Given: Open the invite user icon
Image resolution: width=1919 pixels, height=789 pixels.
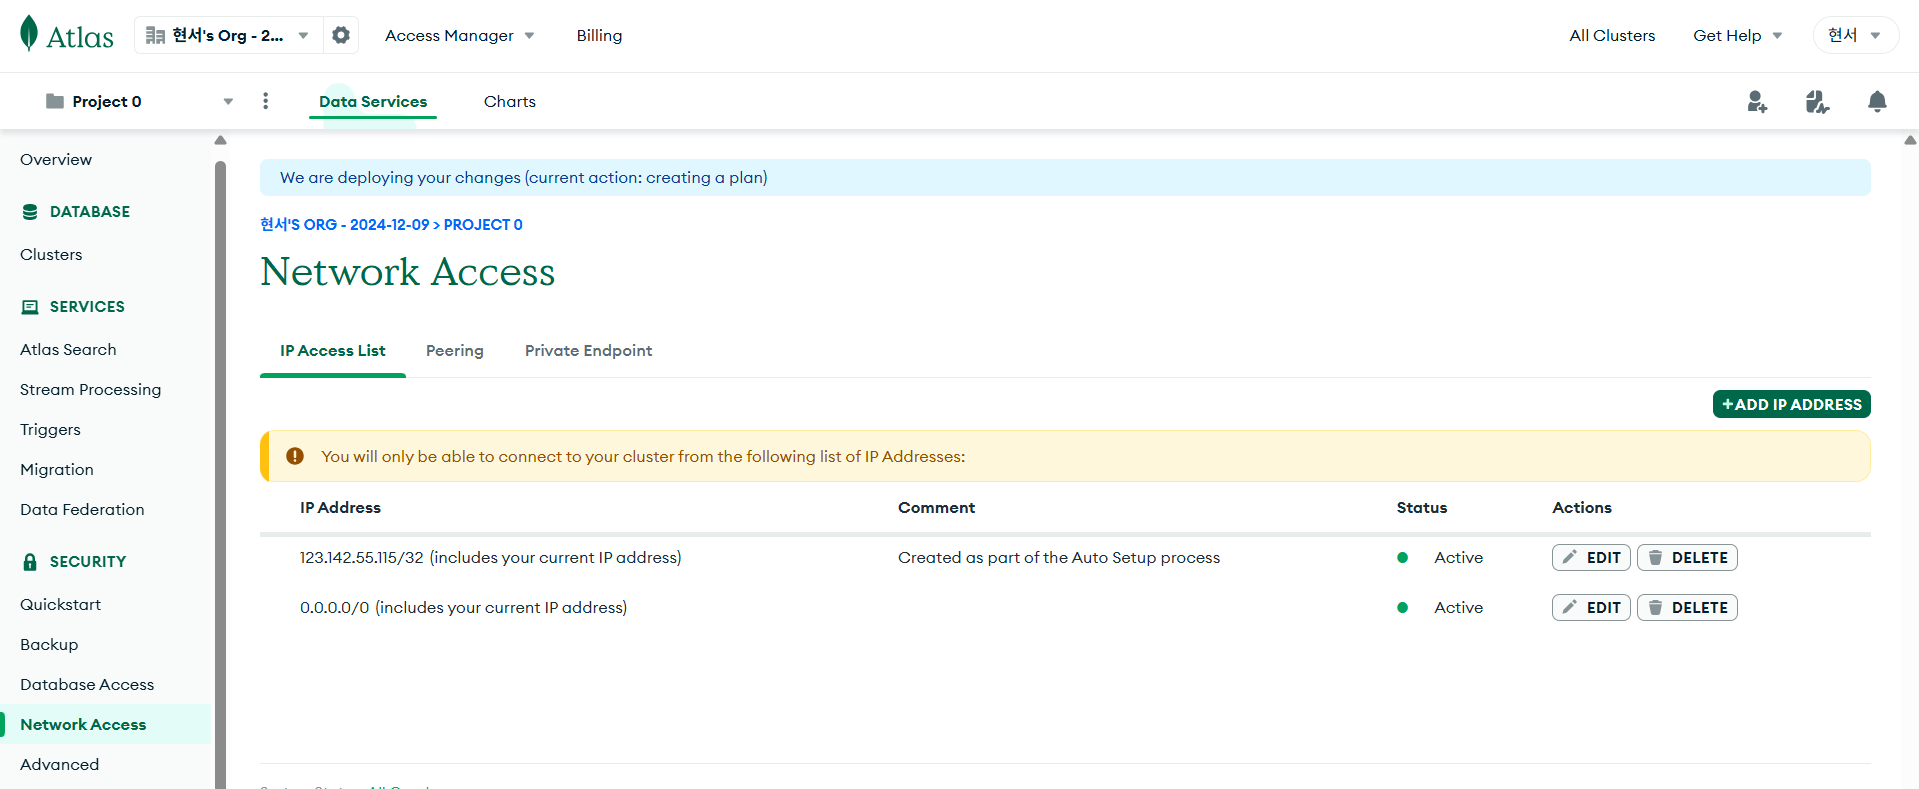Looking at the screenshot, I should [x=1757, y=101].
